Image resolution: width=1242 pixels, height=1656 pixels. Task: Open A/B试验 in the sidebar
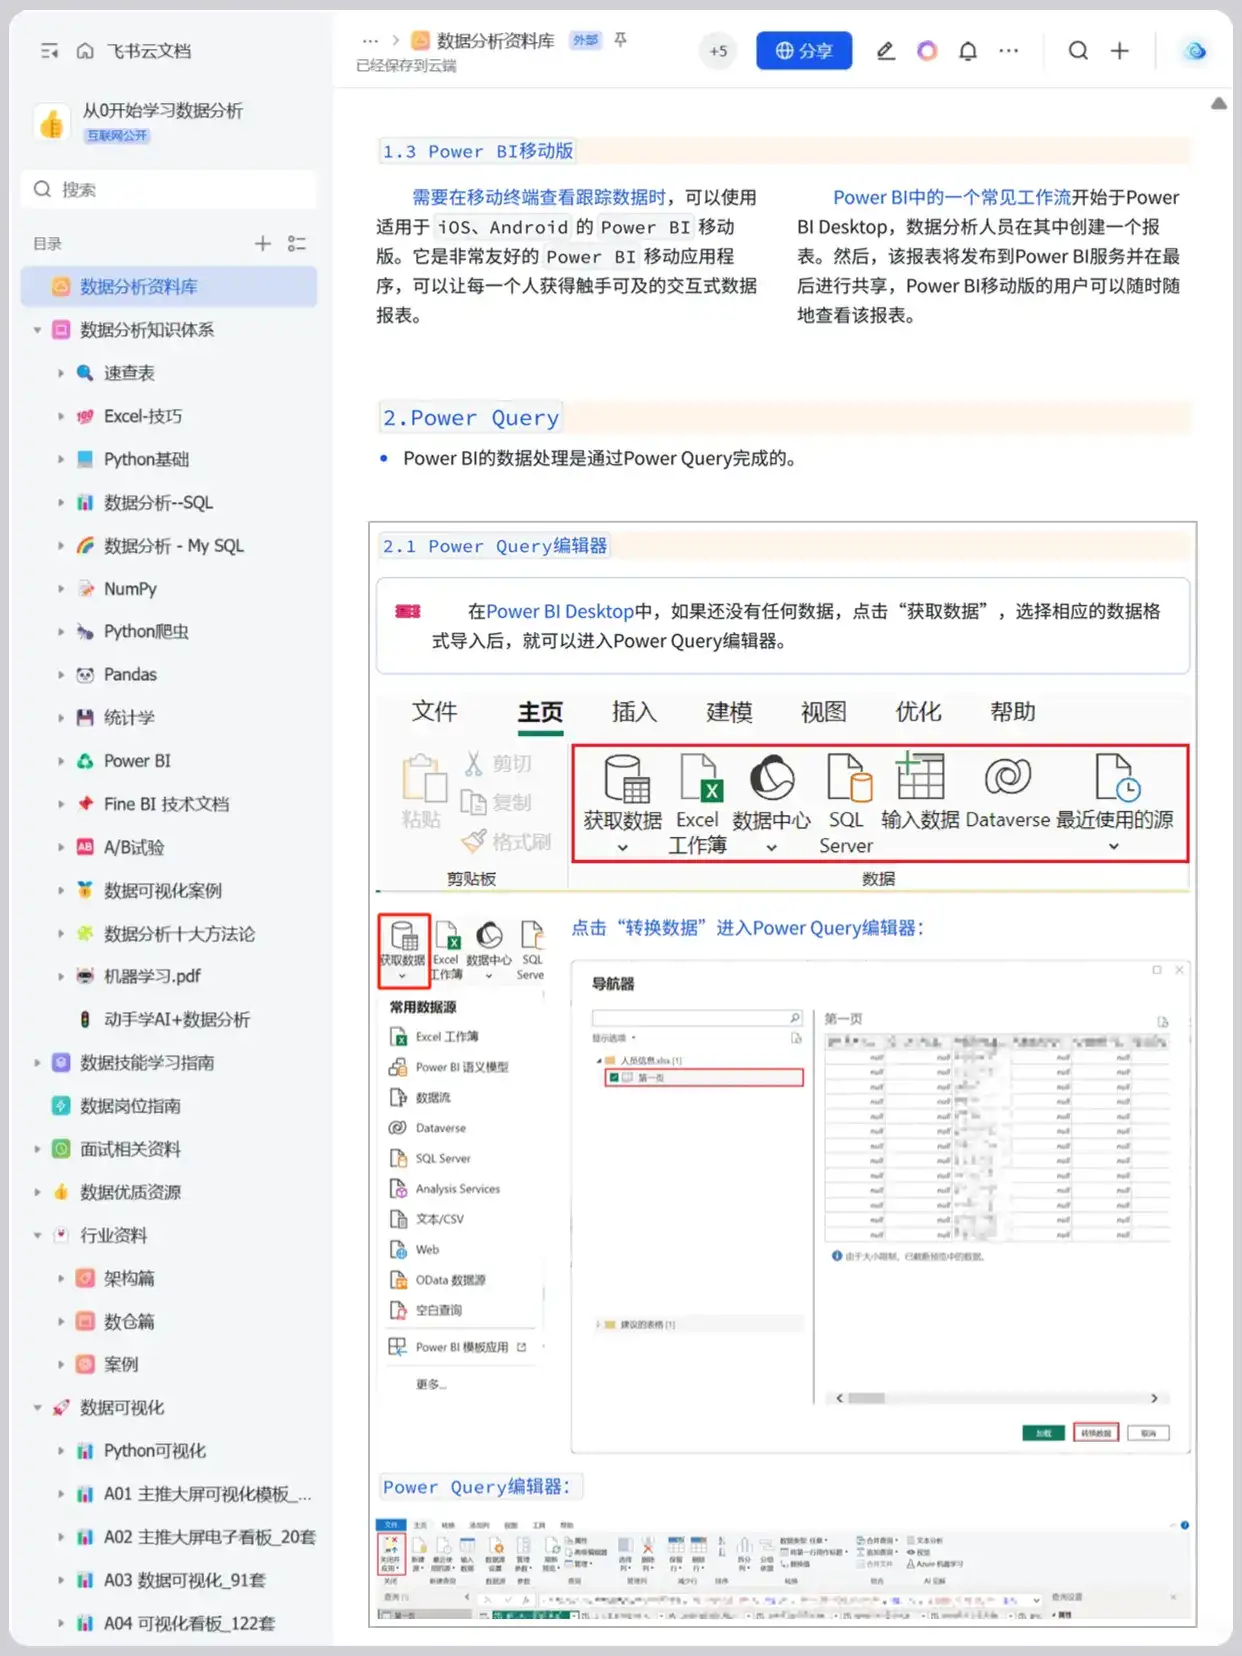pos(134,847)
